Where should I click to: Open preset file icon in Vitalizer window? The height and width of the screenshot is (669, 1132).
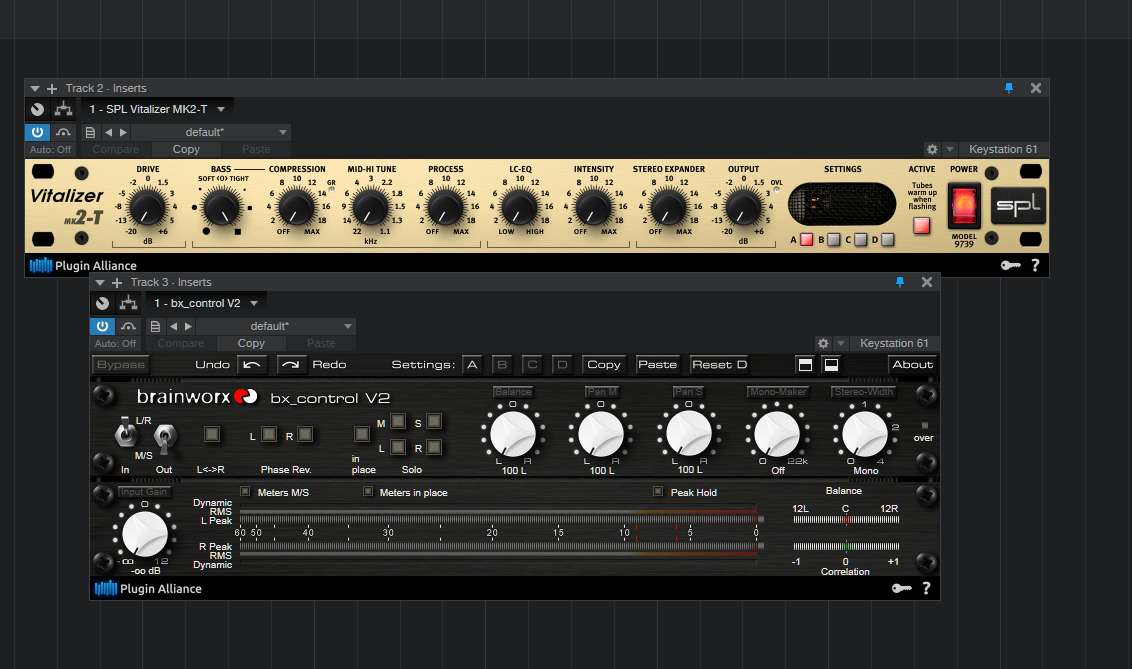coord(90,132)
